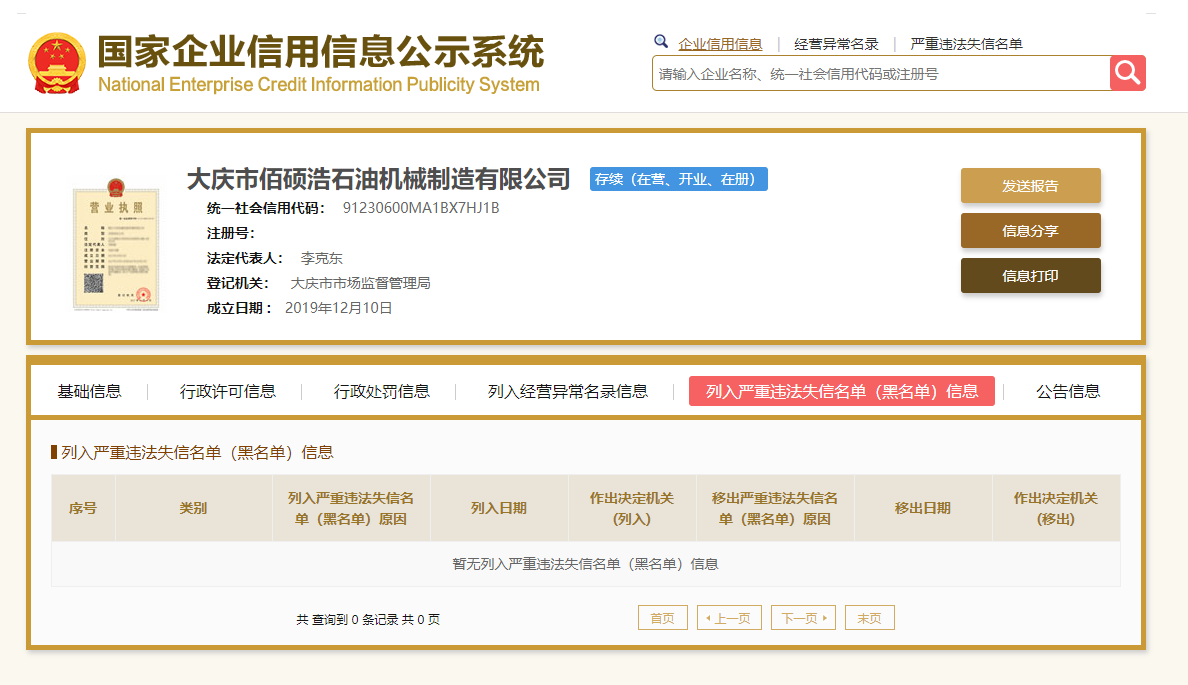Screen dimensions: 1188x685
Task: Click the small magnifier icon beside 企业信用信息
Action: (x=661, y=42)
